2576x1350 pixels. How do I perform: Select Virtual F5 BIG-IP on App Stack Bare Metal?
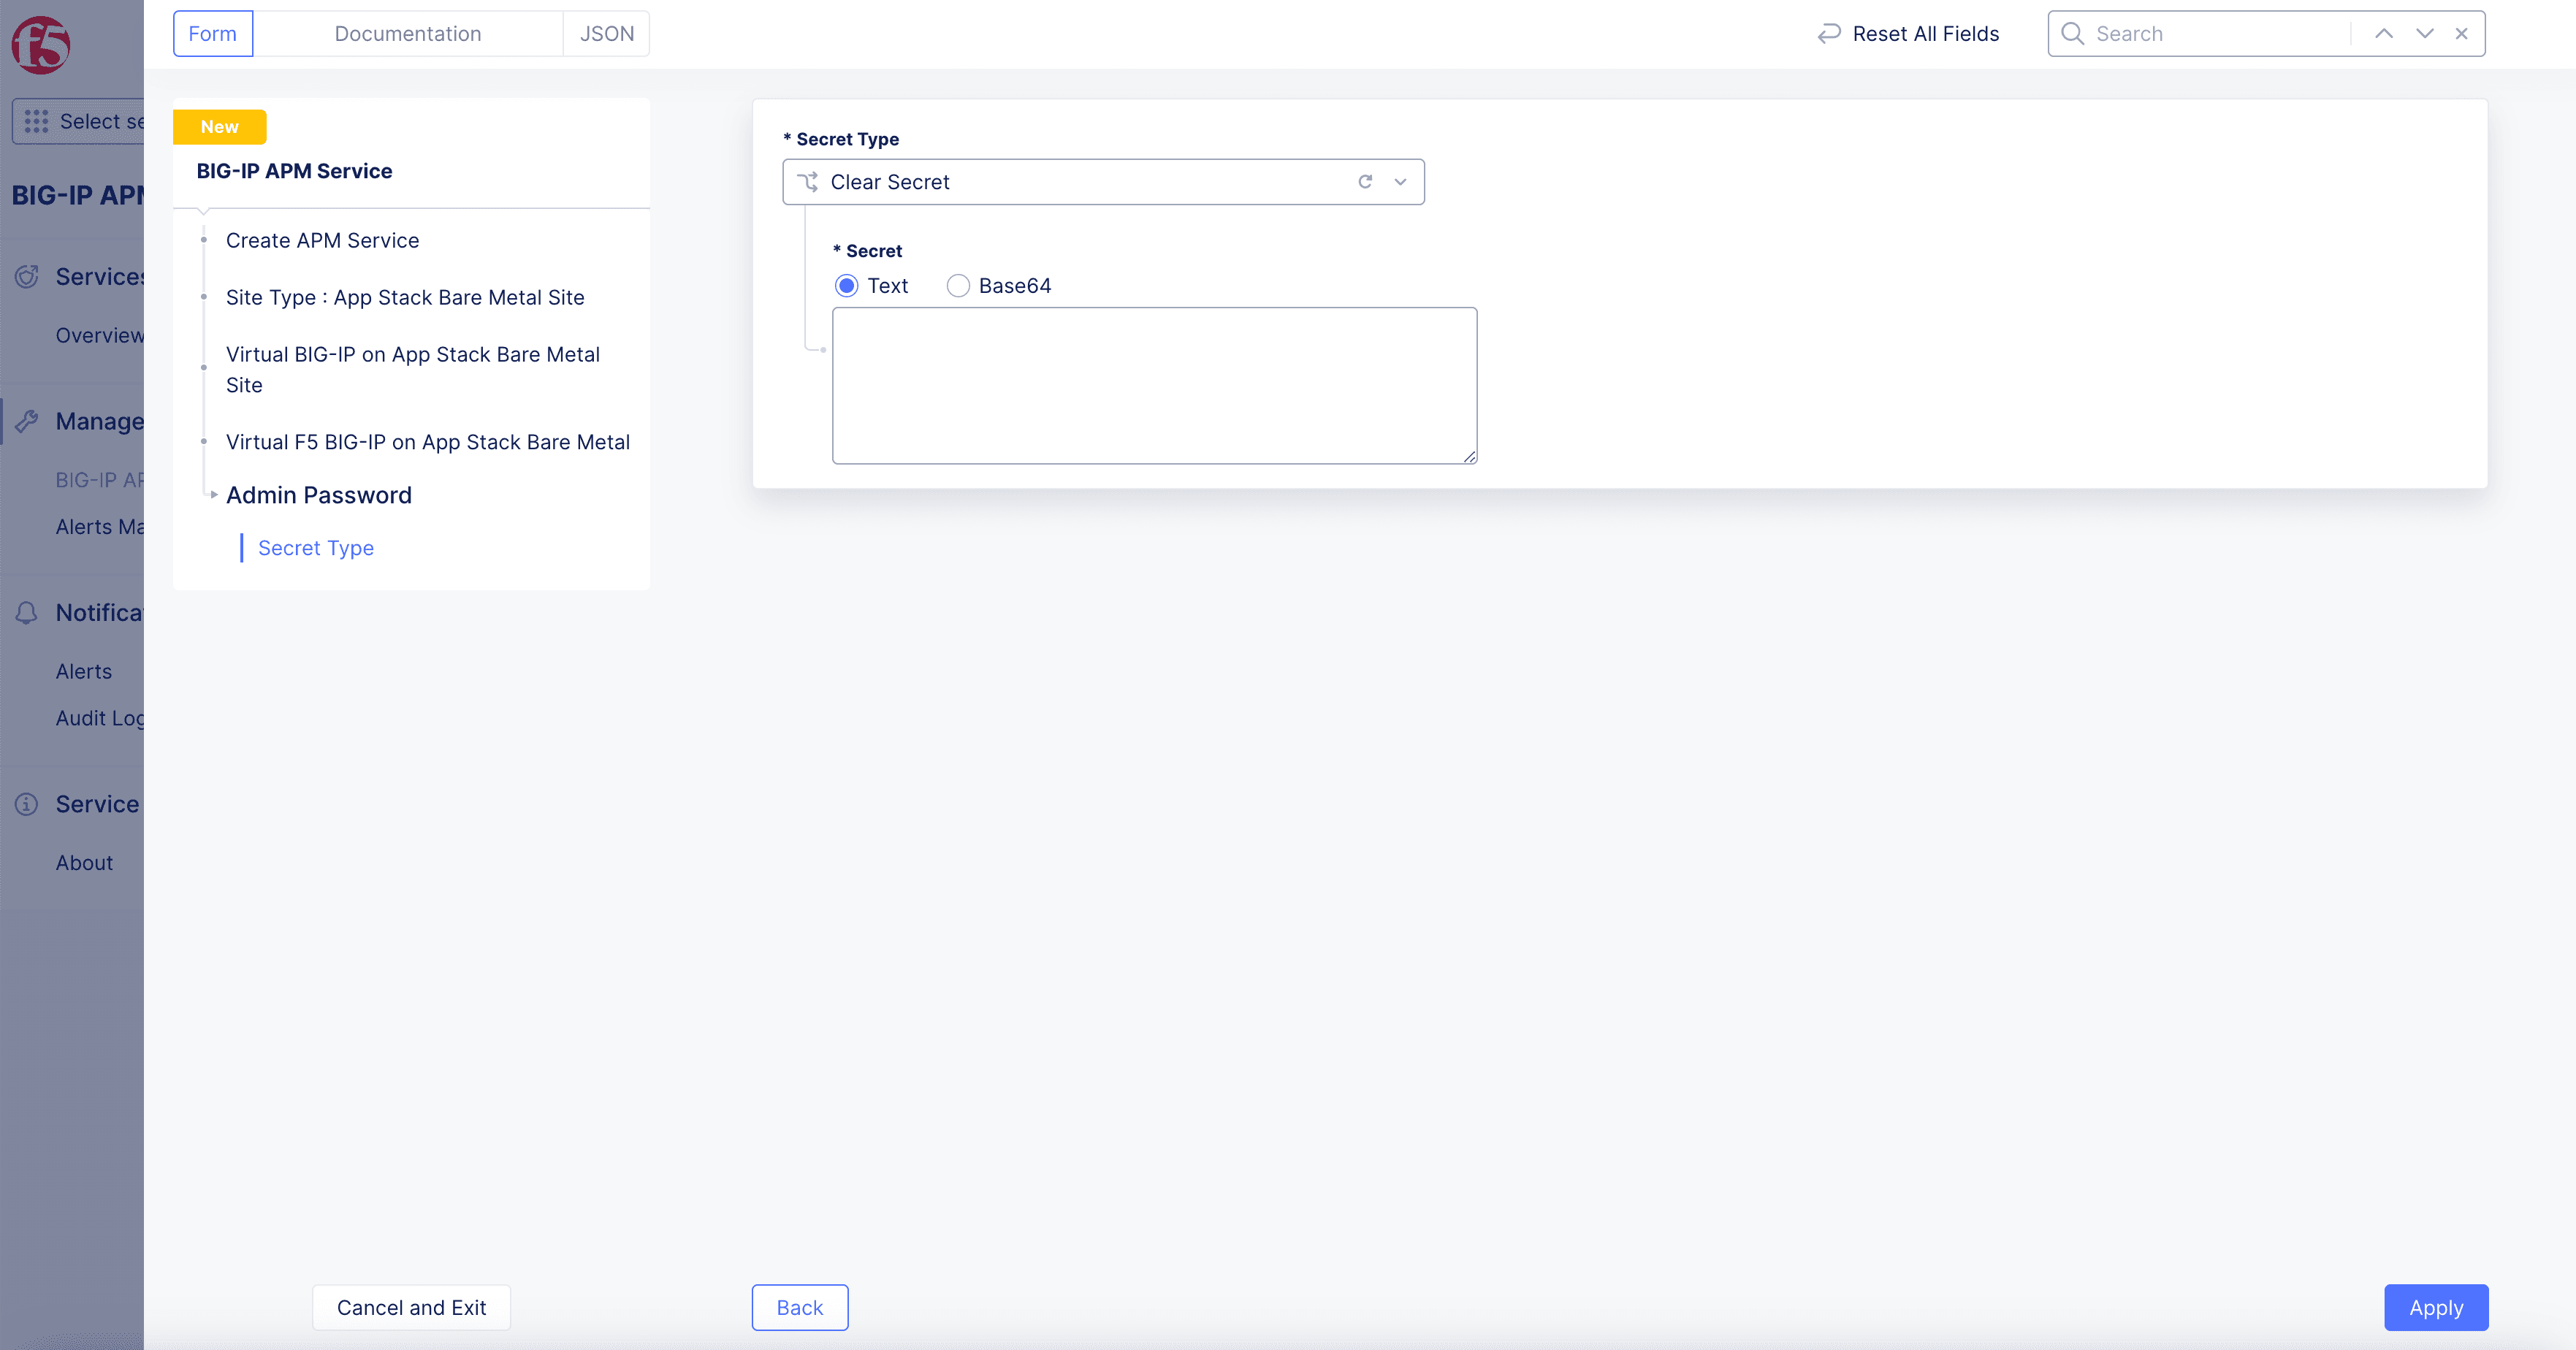point(428,442)
